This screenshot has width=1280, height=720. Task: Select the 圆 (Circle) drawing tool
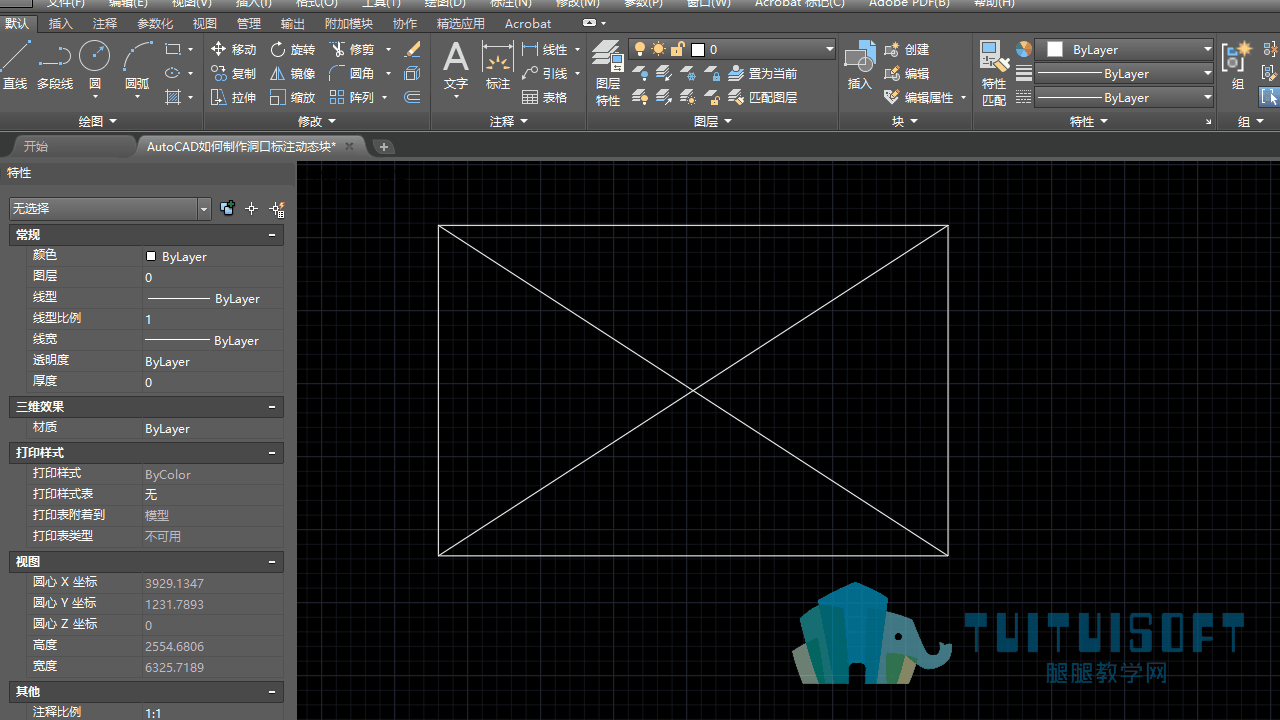[x=95, y=65]
